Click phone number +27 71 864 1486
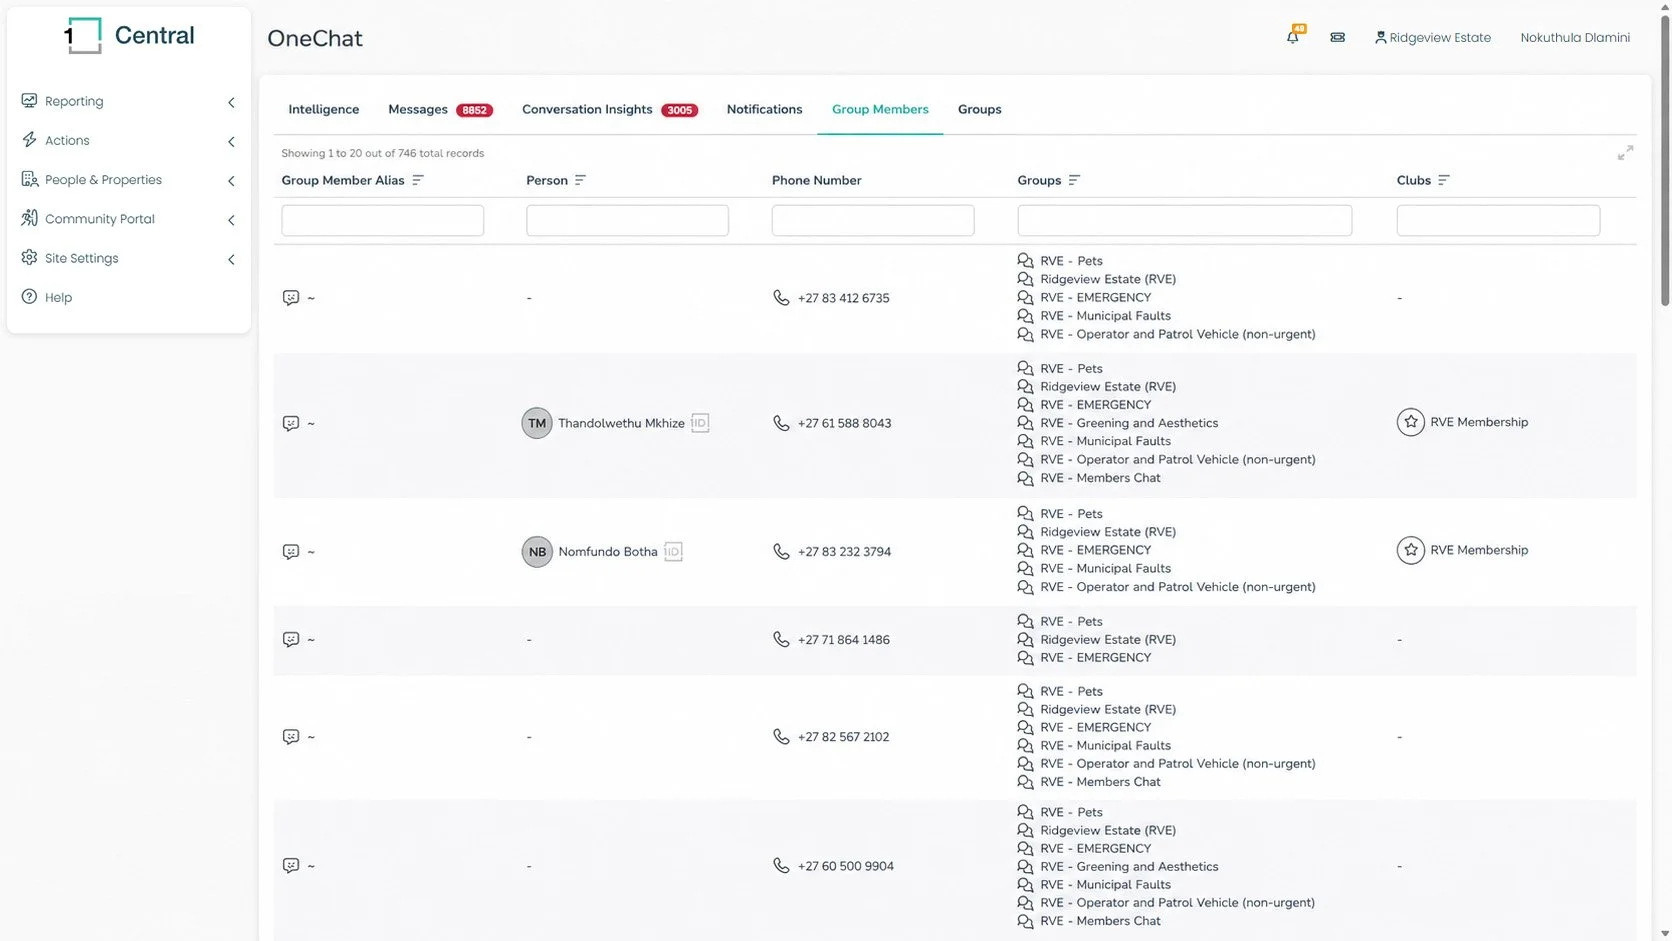Image resolution: width=1672 pixels, height=941 pixels. click(843, 639)
